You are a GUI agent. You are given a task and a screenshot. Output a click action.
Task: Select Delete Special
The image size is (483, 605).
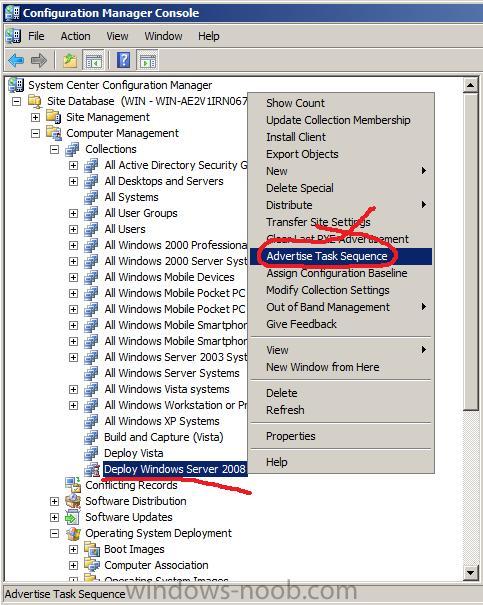[341, 188]
